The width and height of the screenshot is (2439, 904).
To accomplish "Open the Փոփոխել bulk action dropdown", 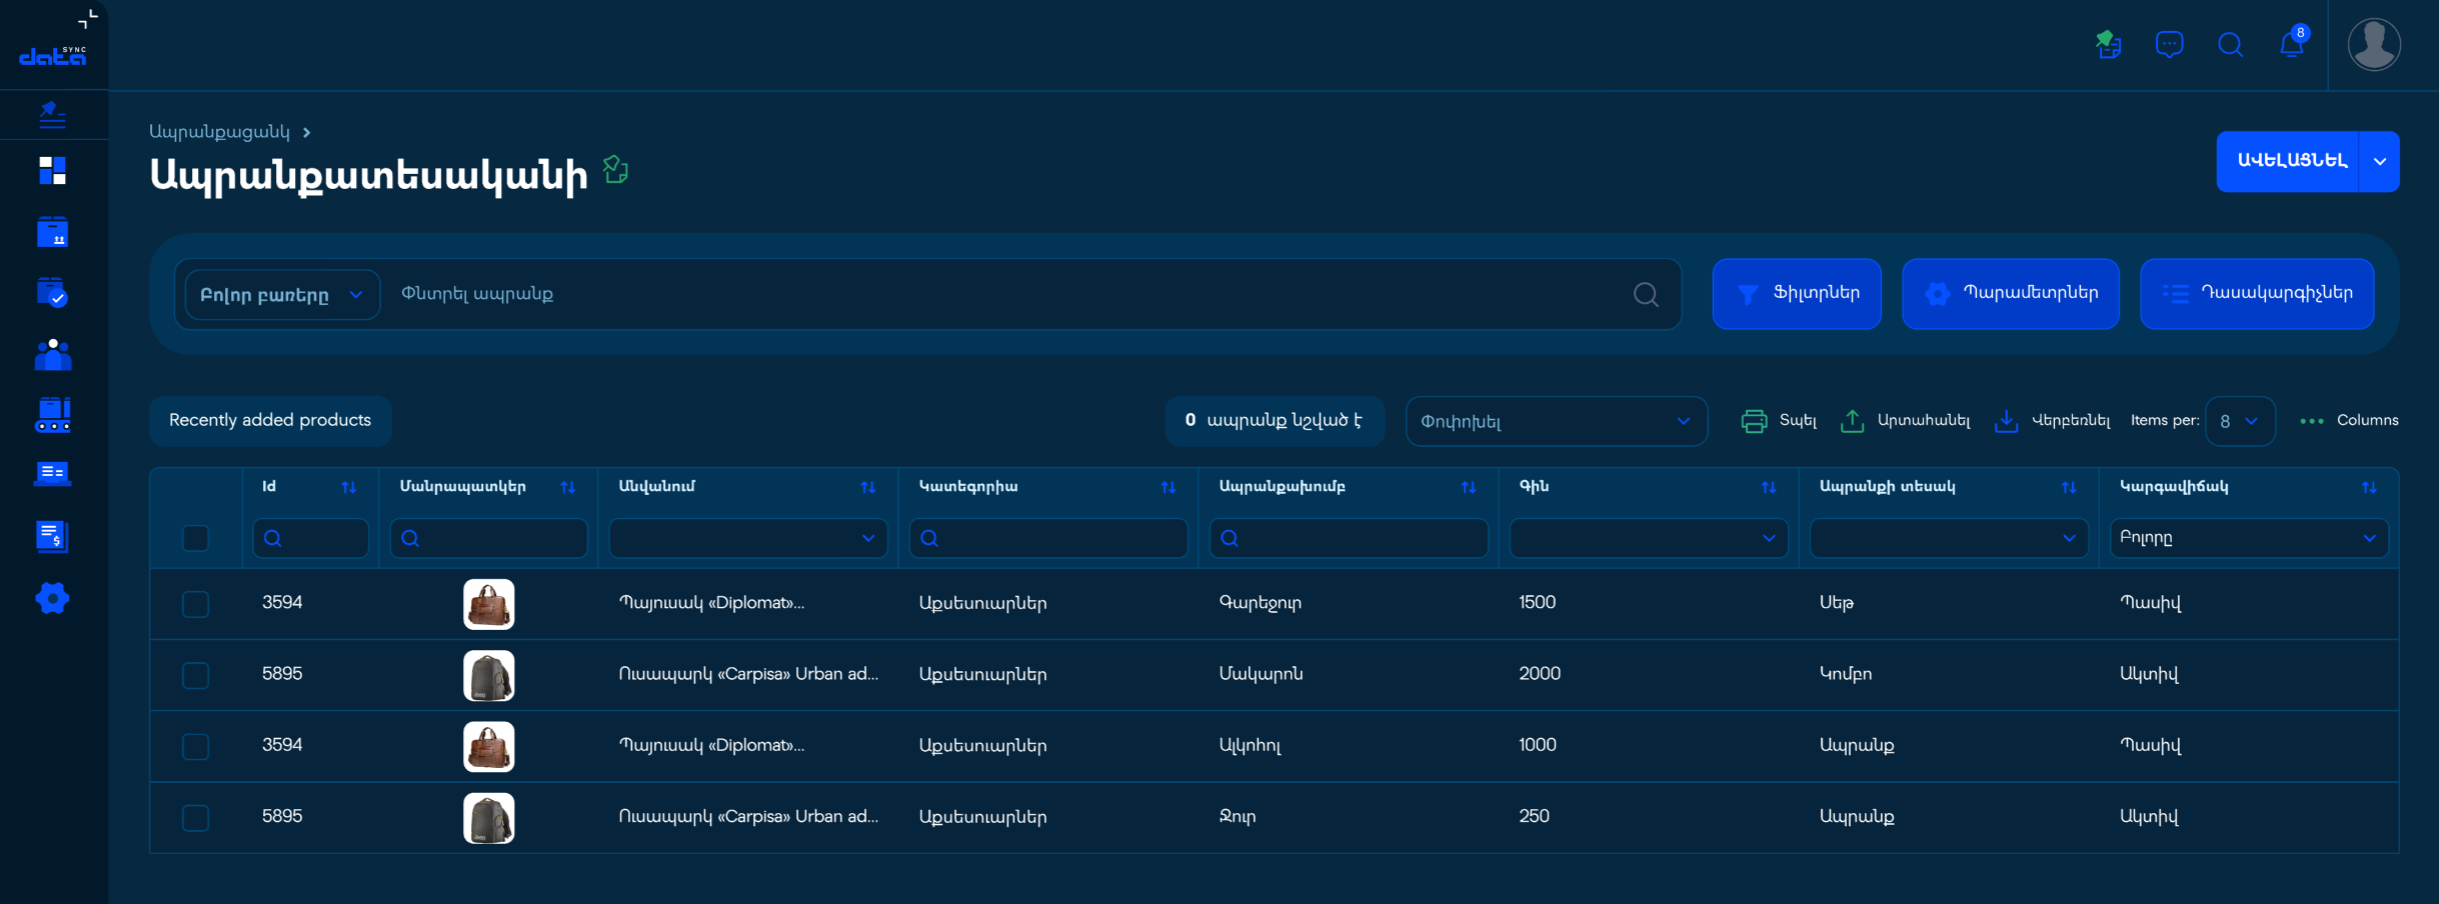I will (1556, 421).
